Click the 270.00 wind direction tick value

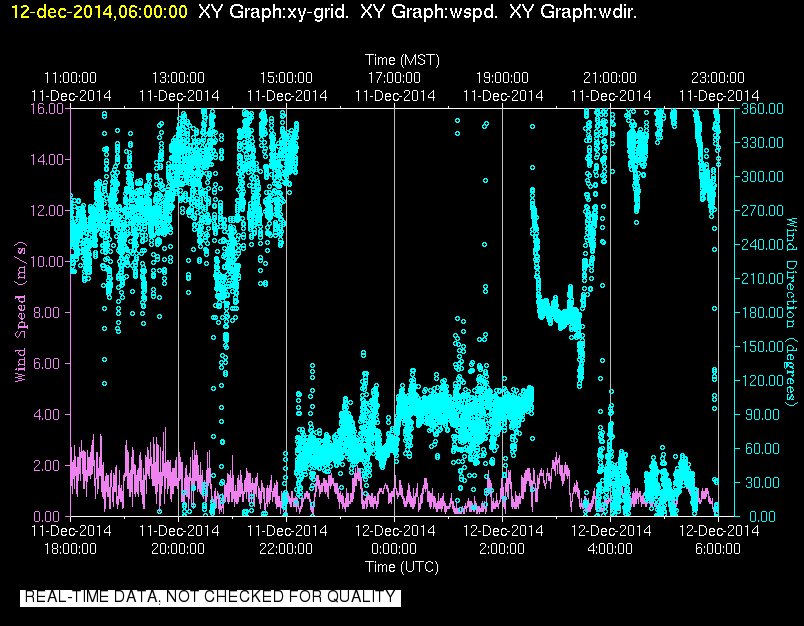point(762,211)
